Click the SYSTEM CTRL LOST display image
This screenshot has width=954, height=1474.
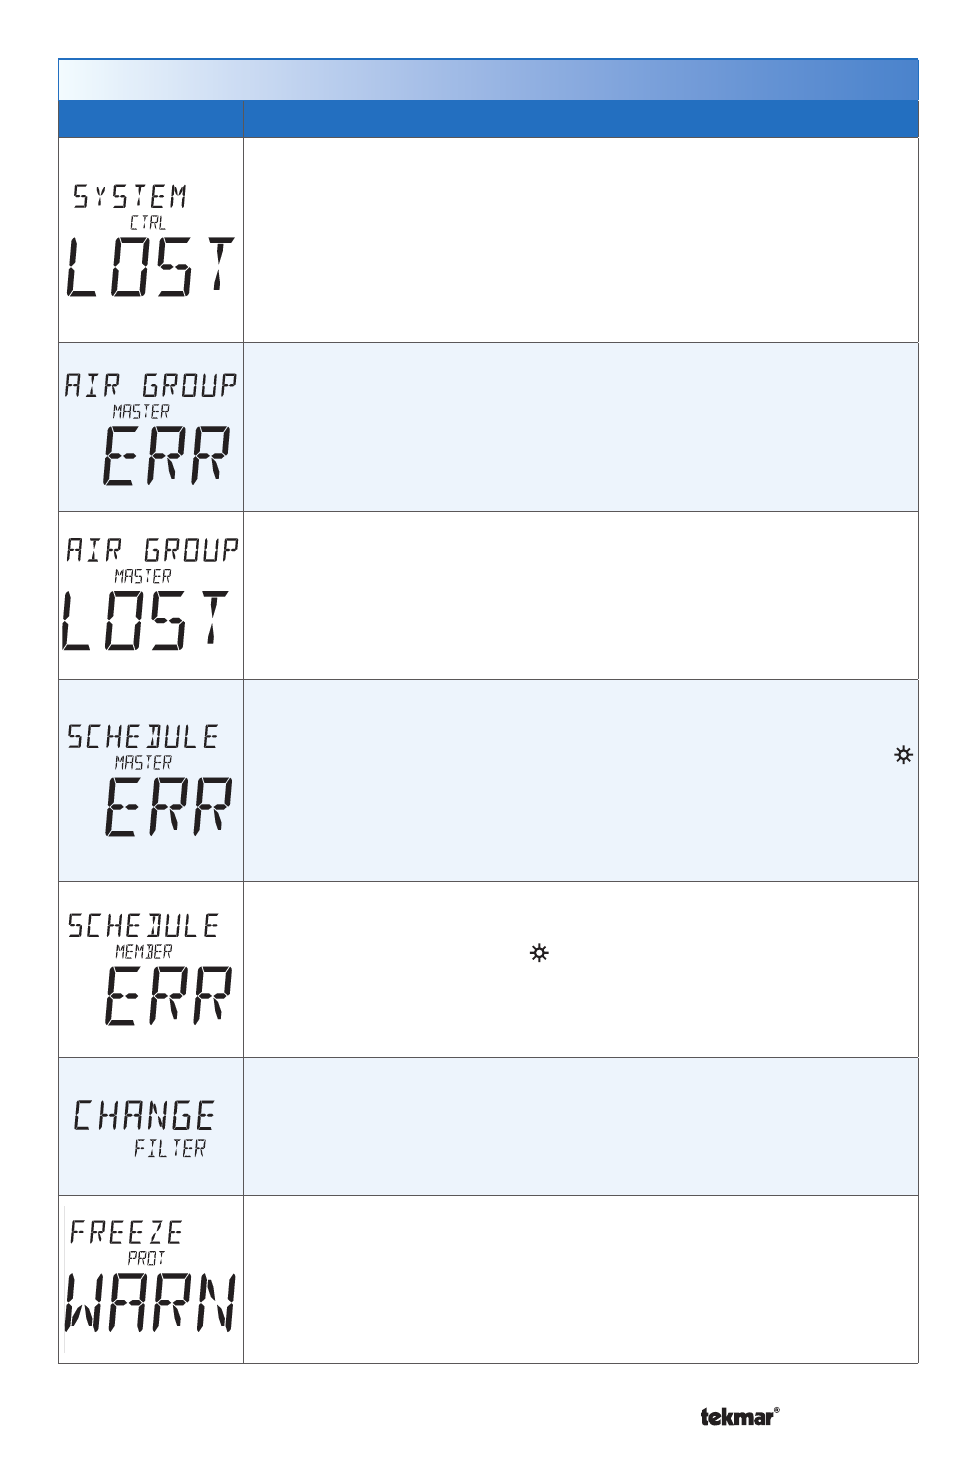(x=151, y=240)
